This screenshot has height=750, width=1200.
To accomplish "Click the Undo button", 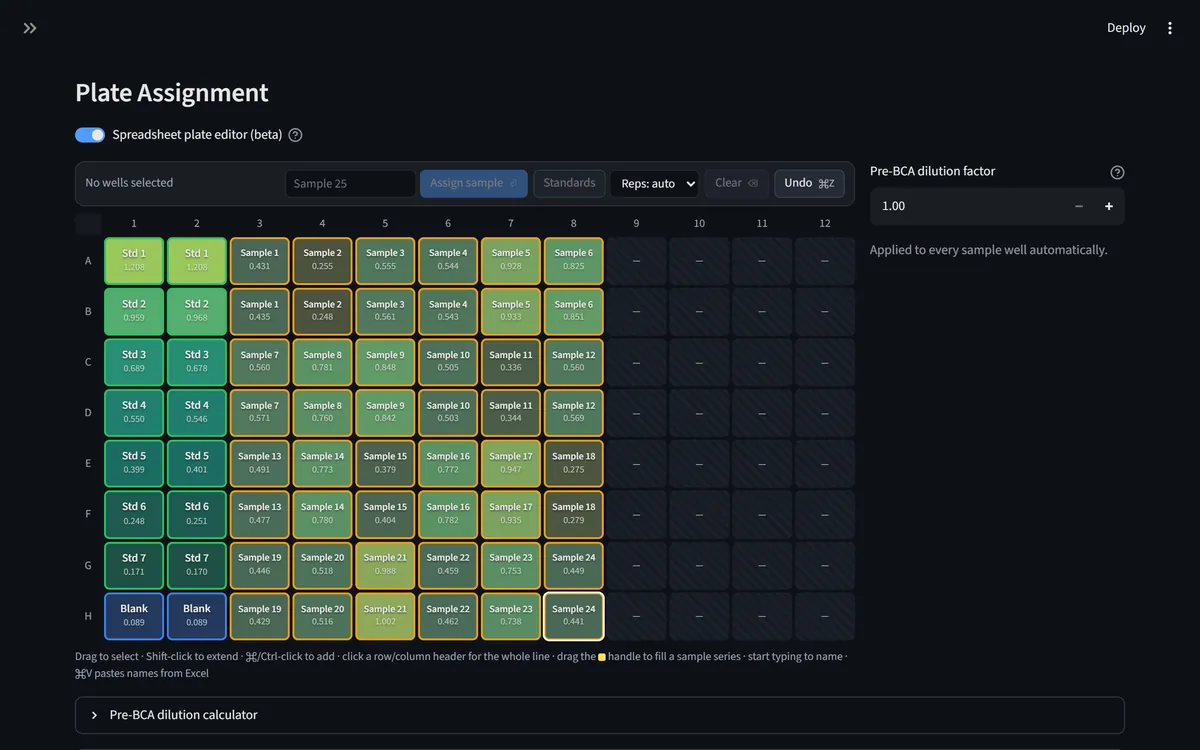I will click(x=809, y=183).
